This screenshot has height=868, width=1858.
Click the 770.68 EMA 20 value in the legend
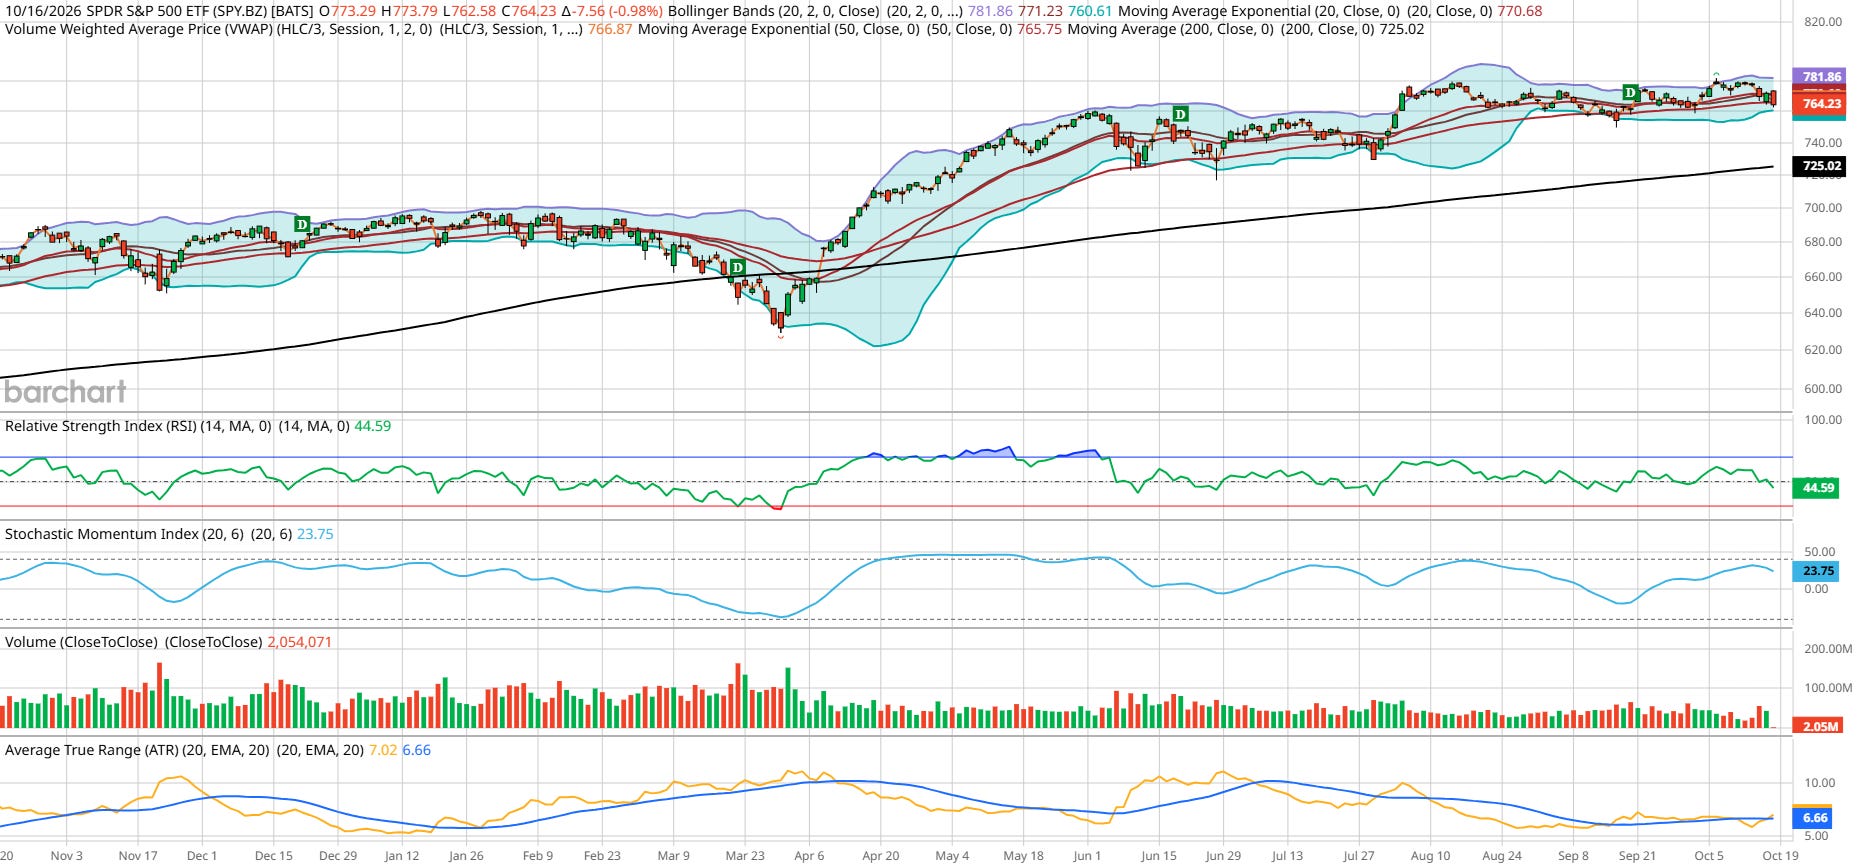[x=1520, y=11]
